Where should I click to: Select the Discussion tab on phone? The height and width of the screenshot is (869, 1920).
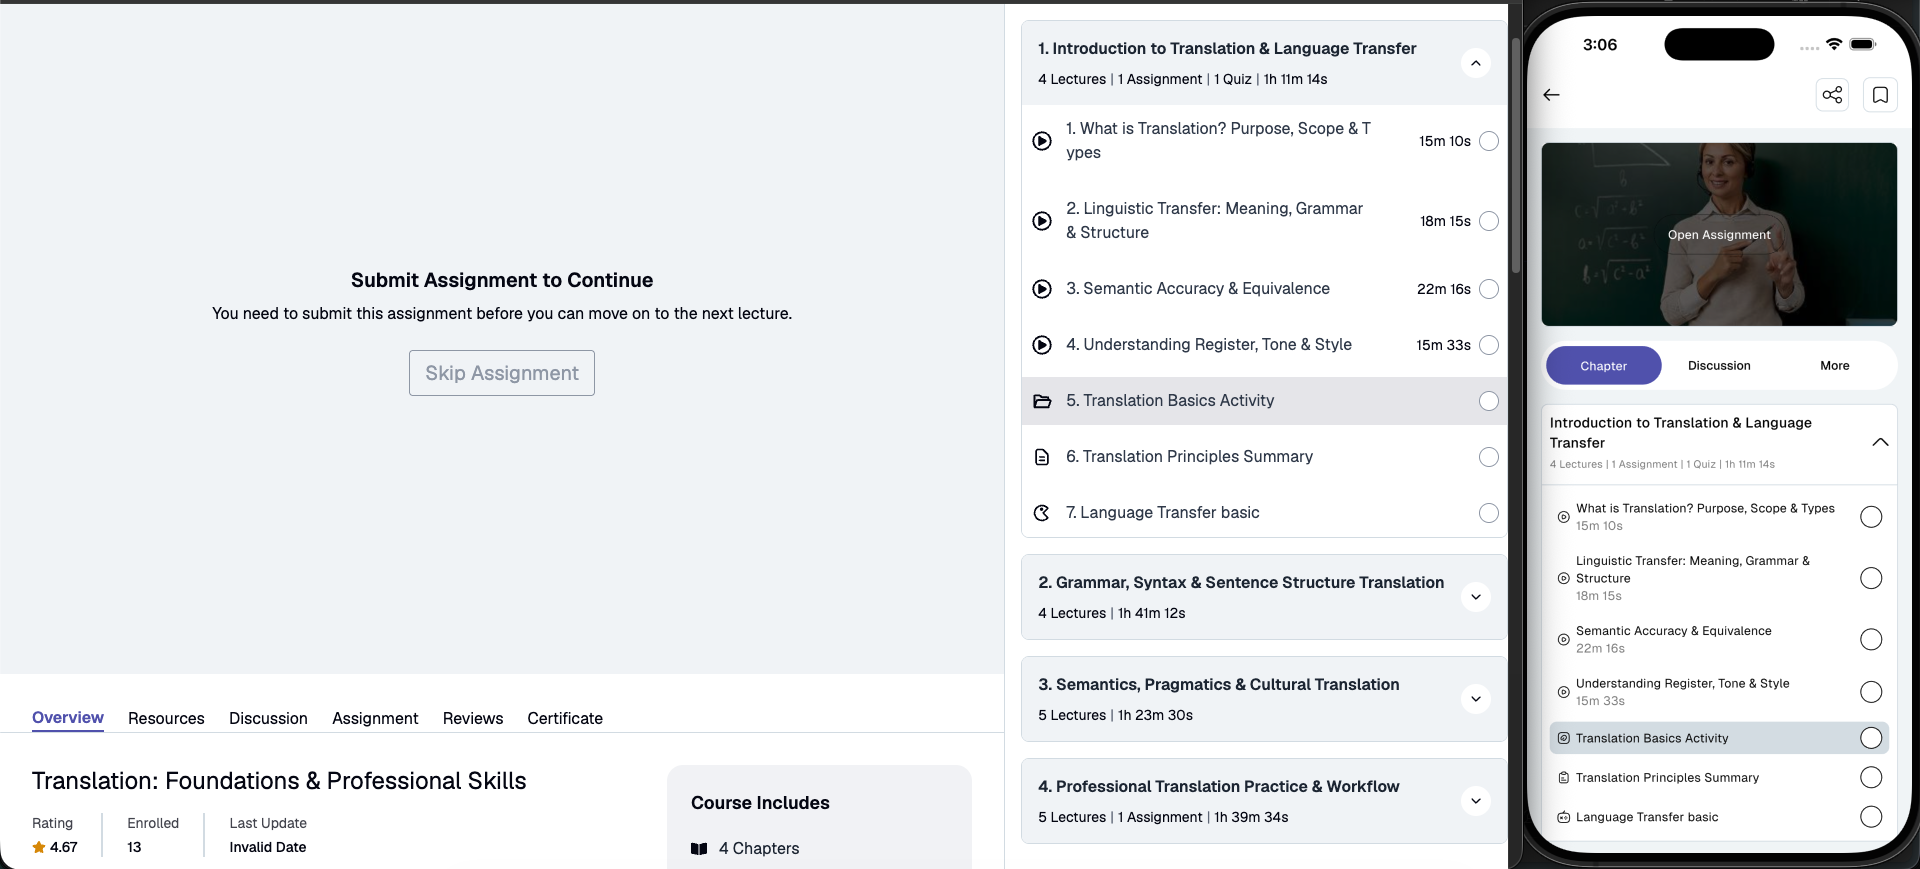click(x=1719, y=366)
